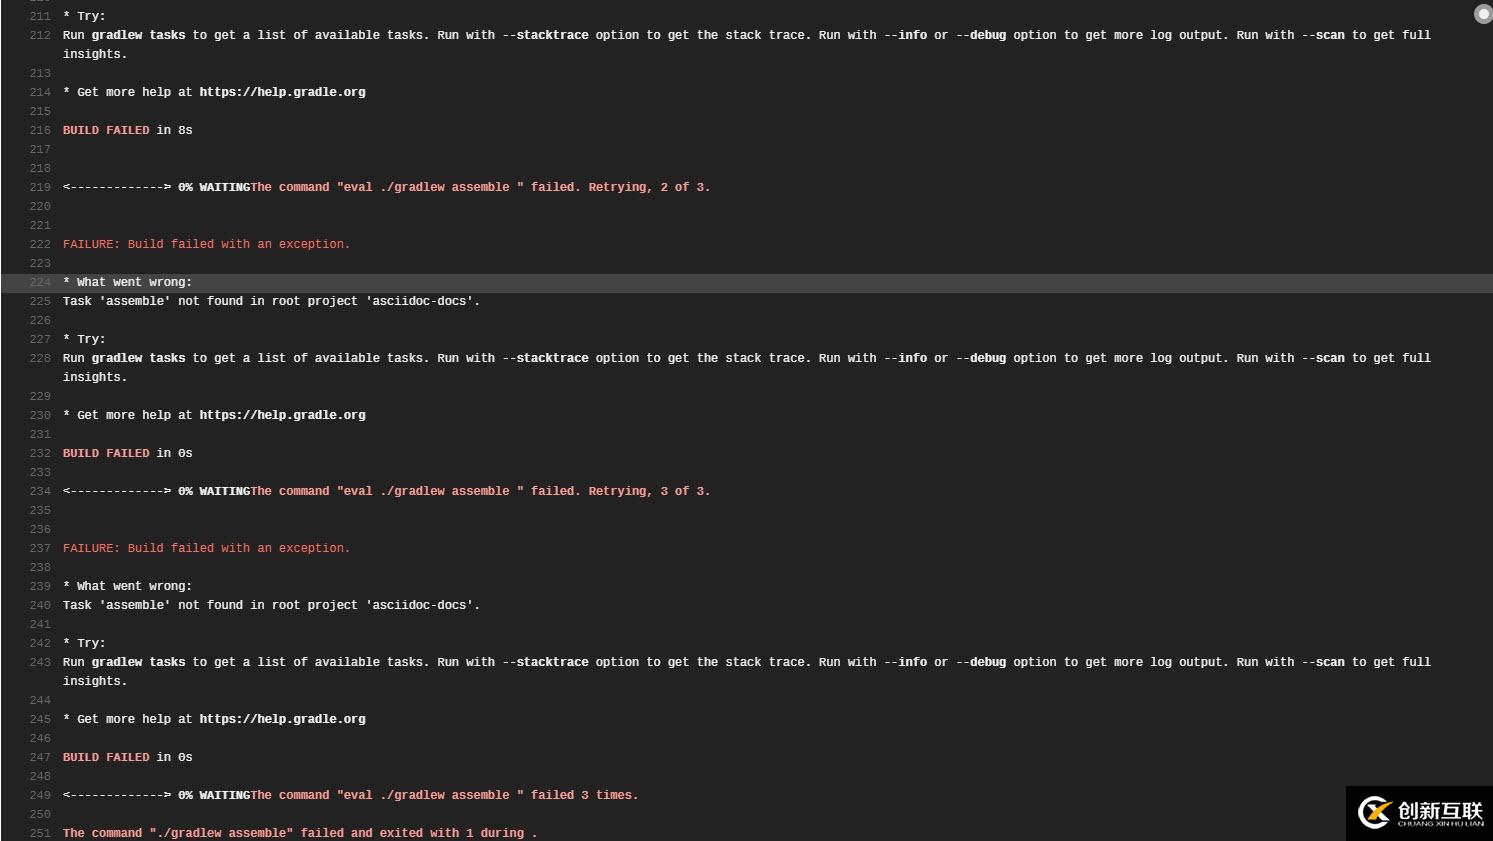The image size is (1493, 841).
Task: Click the round log toggle at top right
Action: 1483,14
